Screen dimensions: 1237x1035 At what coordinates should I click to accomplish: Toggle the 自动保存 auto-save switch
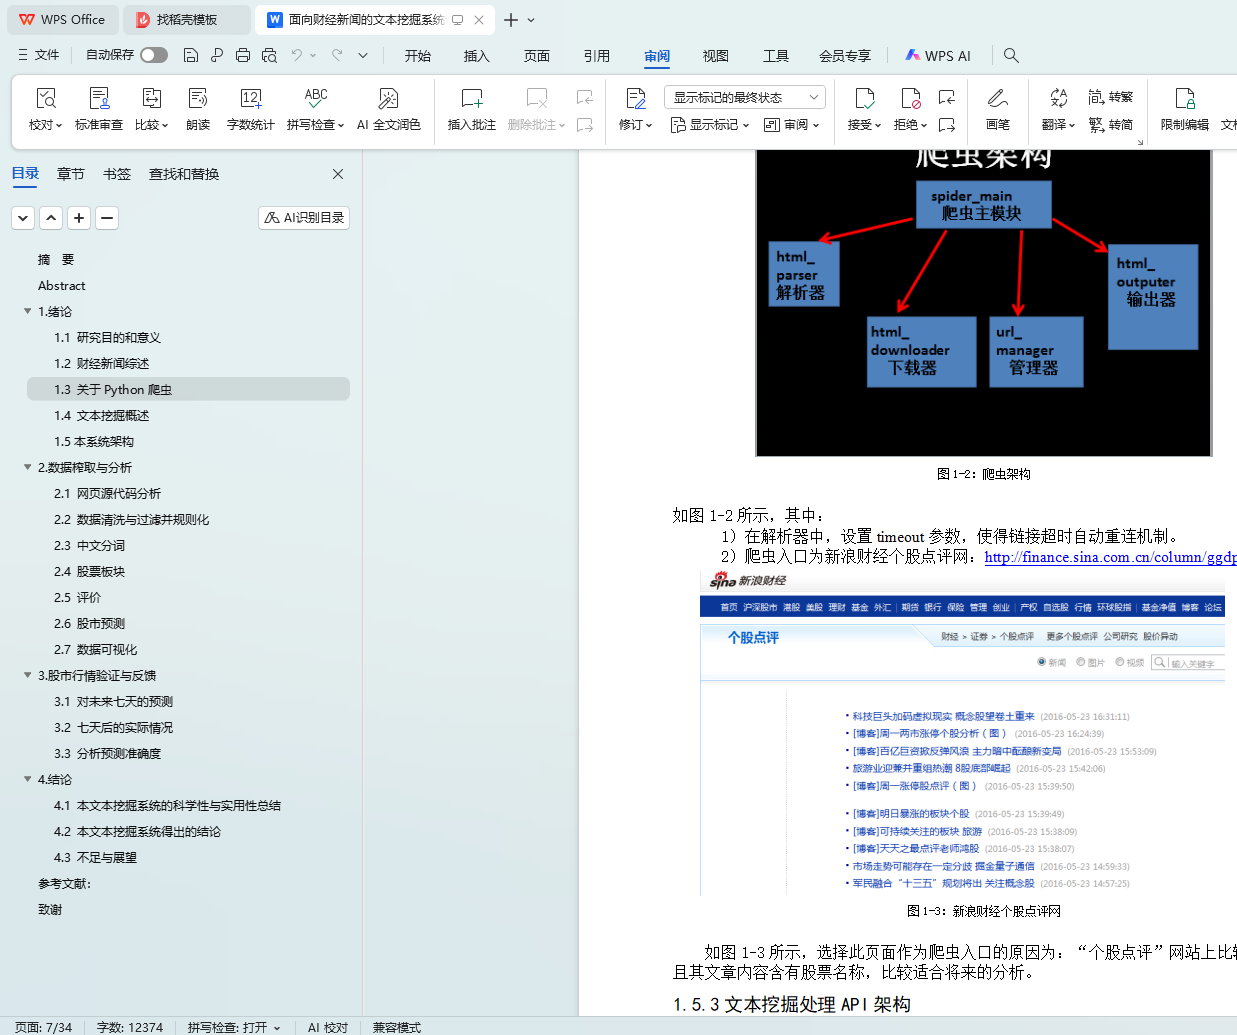(154, 55)
